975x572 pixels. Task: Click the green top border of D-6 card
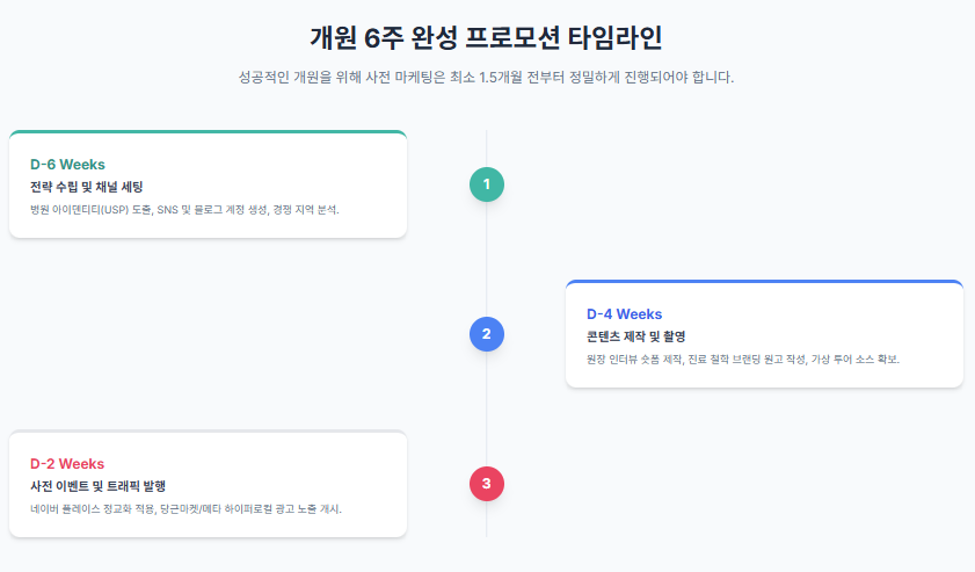[x=208, y=132]
